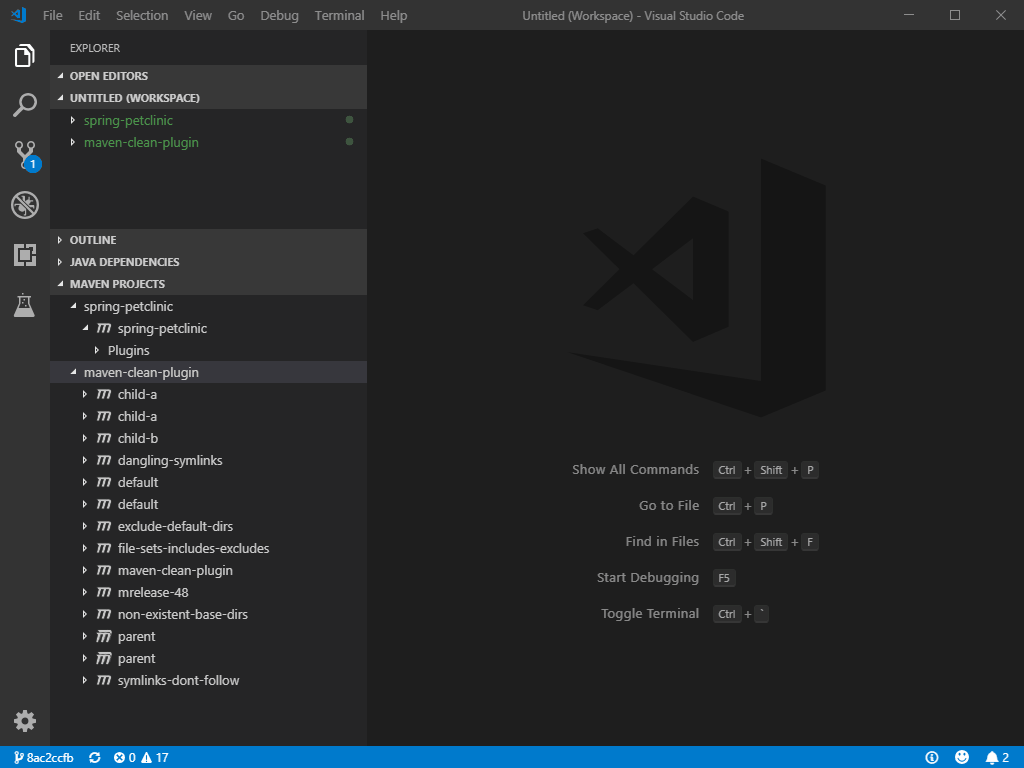Open the Debug view from the activity bar

click(x=24, y=204)
